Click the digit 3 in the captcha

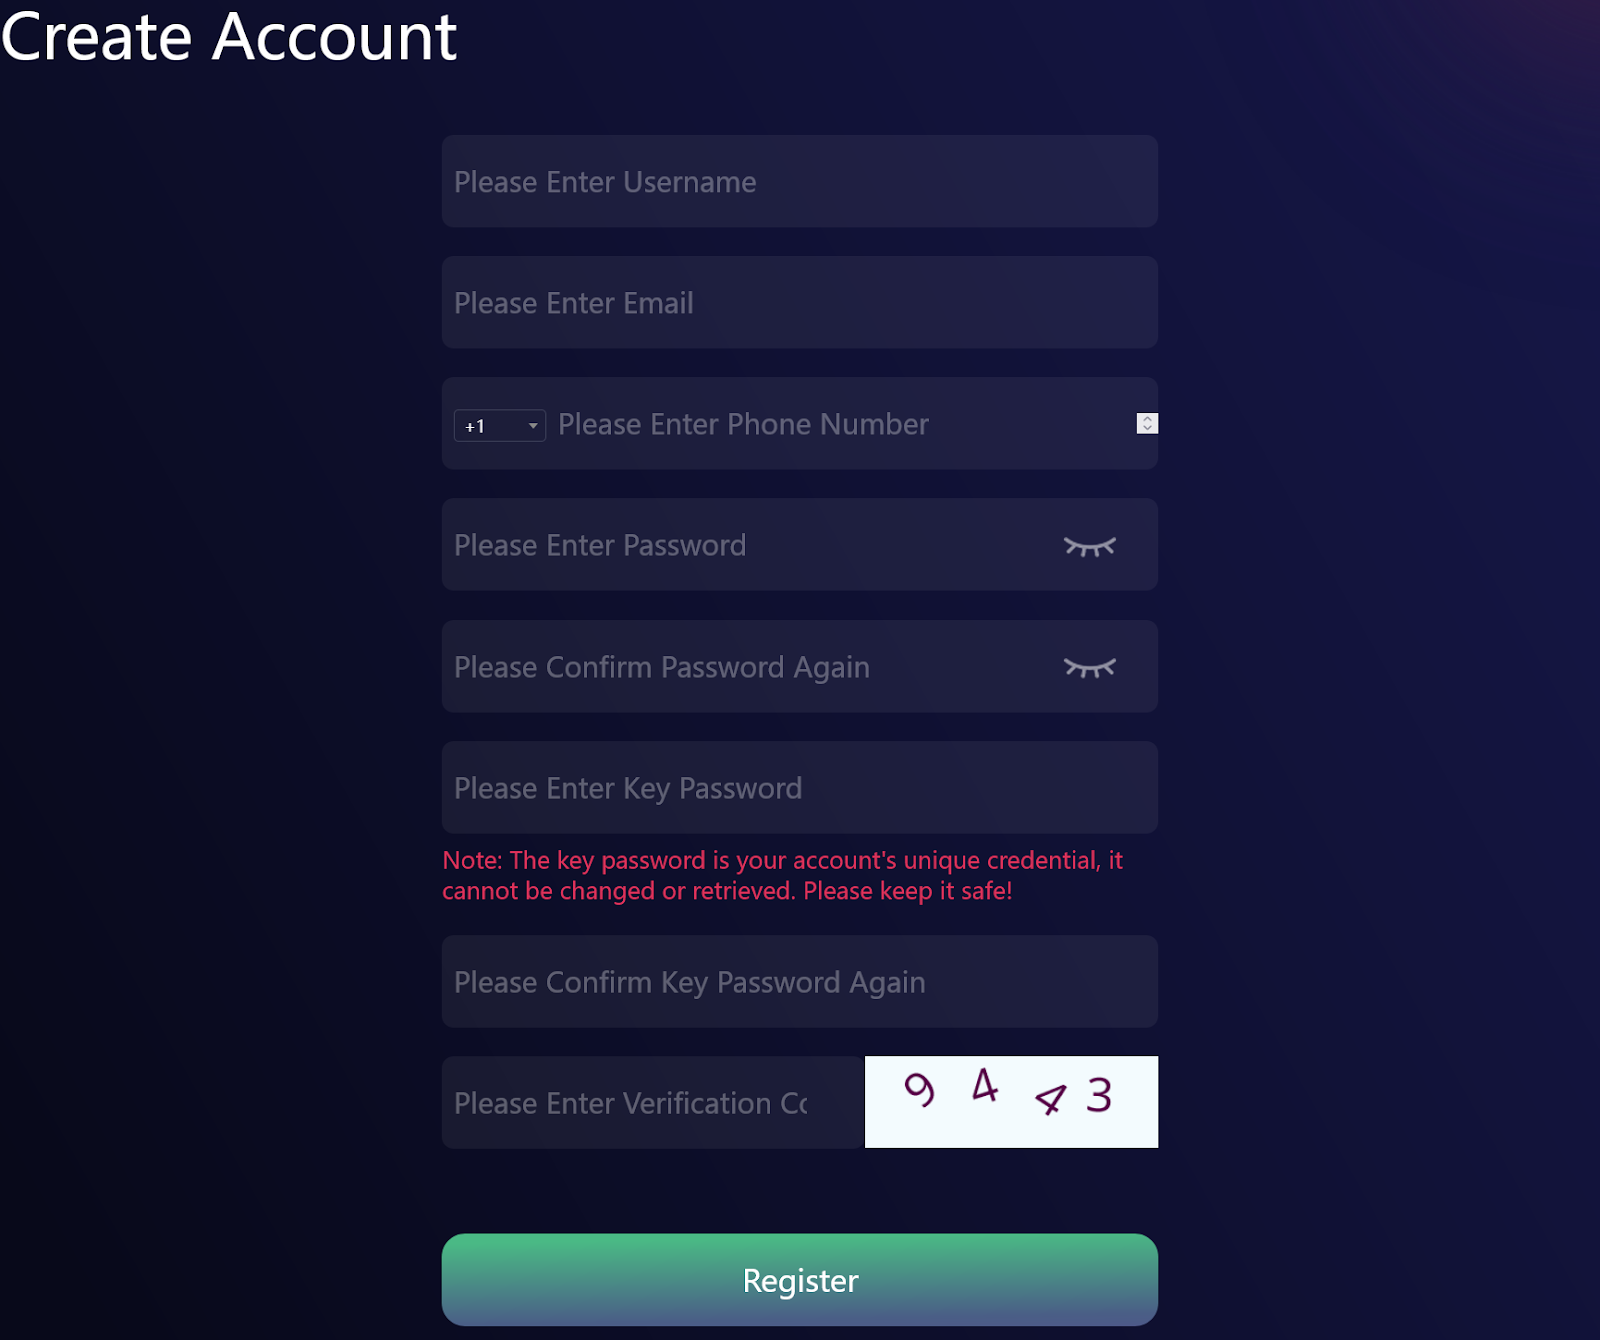[1099, 1095]
